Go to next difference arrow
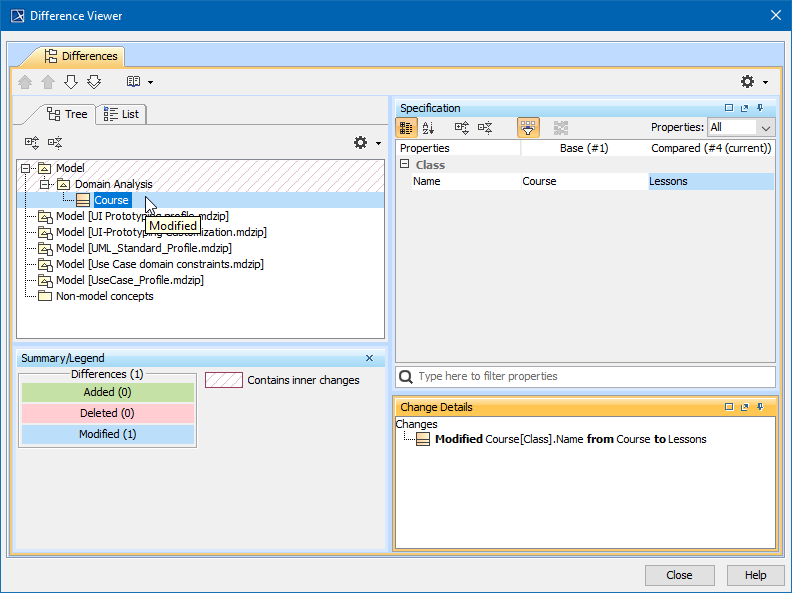The image size is (792, 593). click(x=71, y=82)
